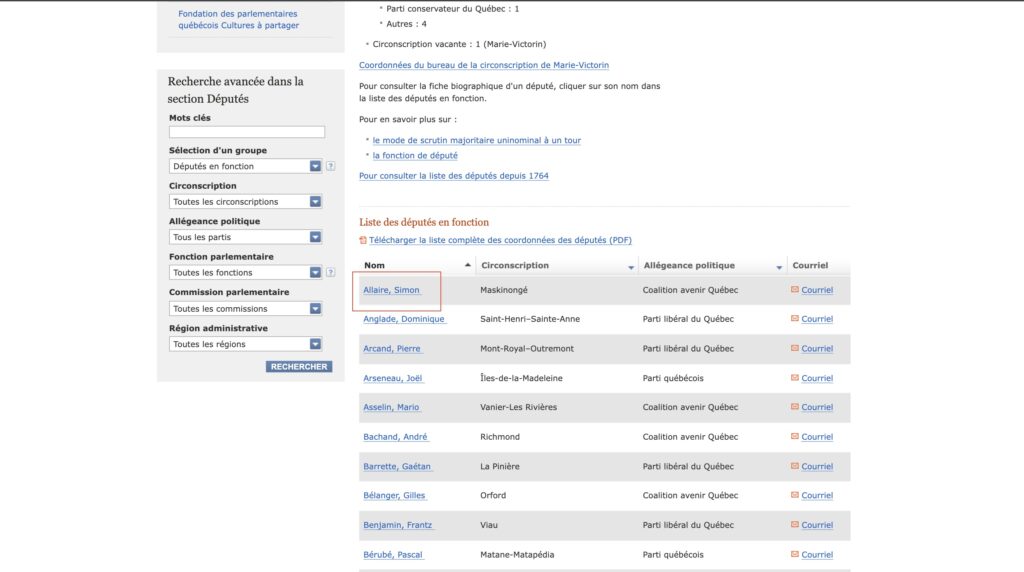This screenshot has width=1024, height=572.
Task: Click the sort arrow in Allégeance politique header
Action: [779, 267]
